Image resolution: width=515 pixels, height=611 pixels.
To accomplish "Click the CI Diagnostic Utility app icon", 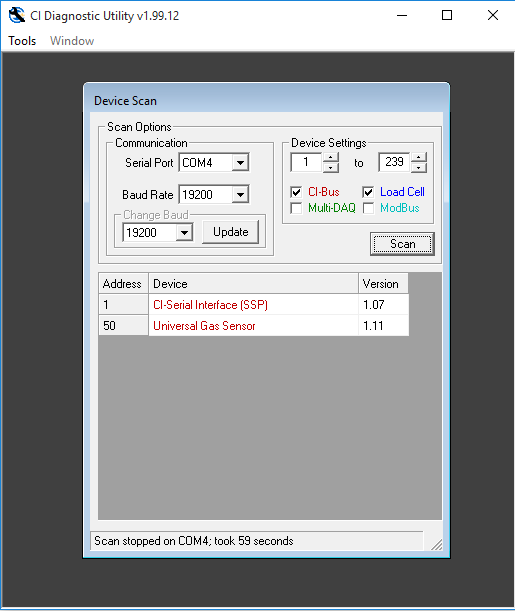I will [x=16, y=16].
